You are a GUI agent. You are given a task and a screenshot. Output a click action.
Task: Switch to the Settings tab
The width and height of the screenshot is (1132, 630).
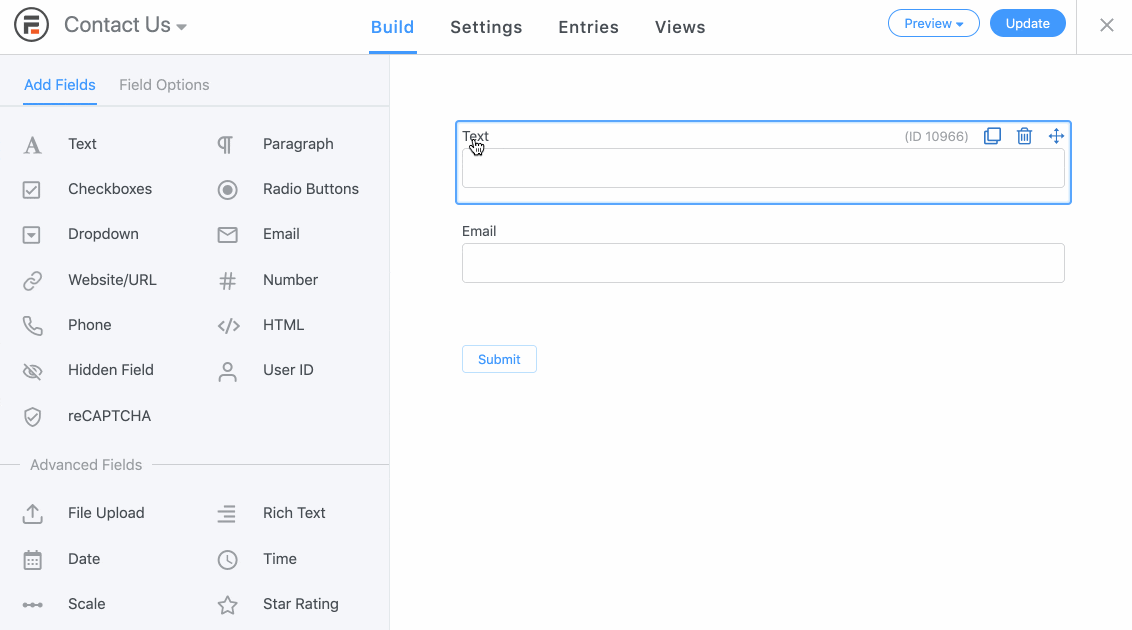point(486,27)
